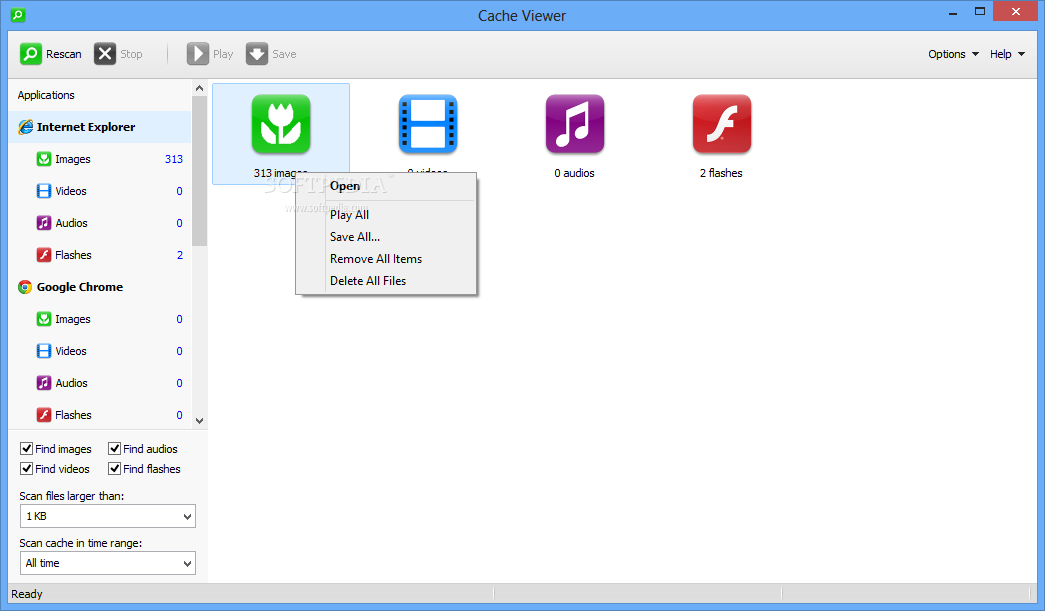
Task: Click the Stop X icon
Action: coord(105,54)
